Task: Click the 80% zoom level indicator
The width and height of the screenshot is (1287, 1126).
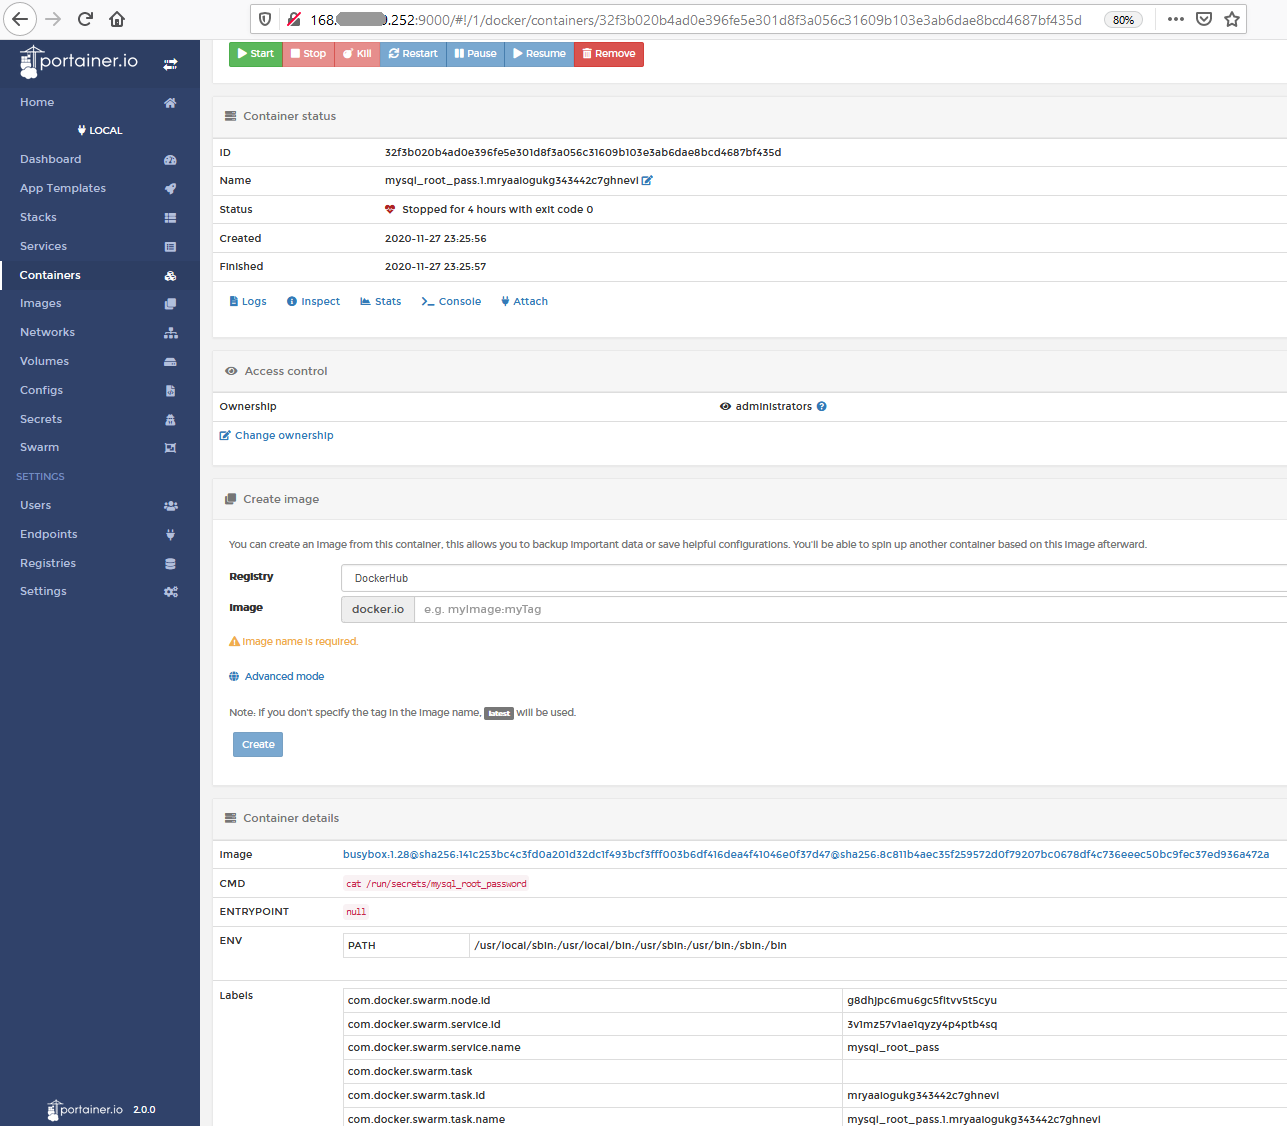Action: [x=1123, y=19]
